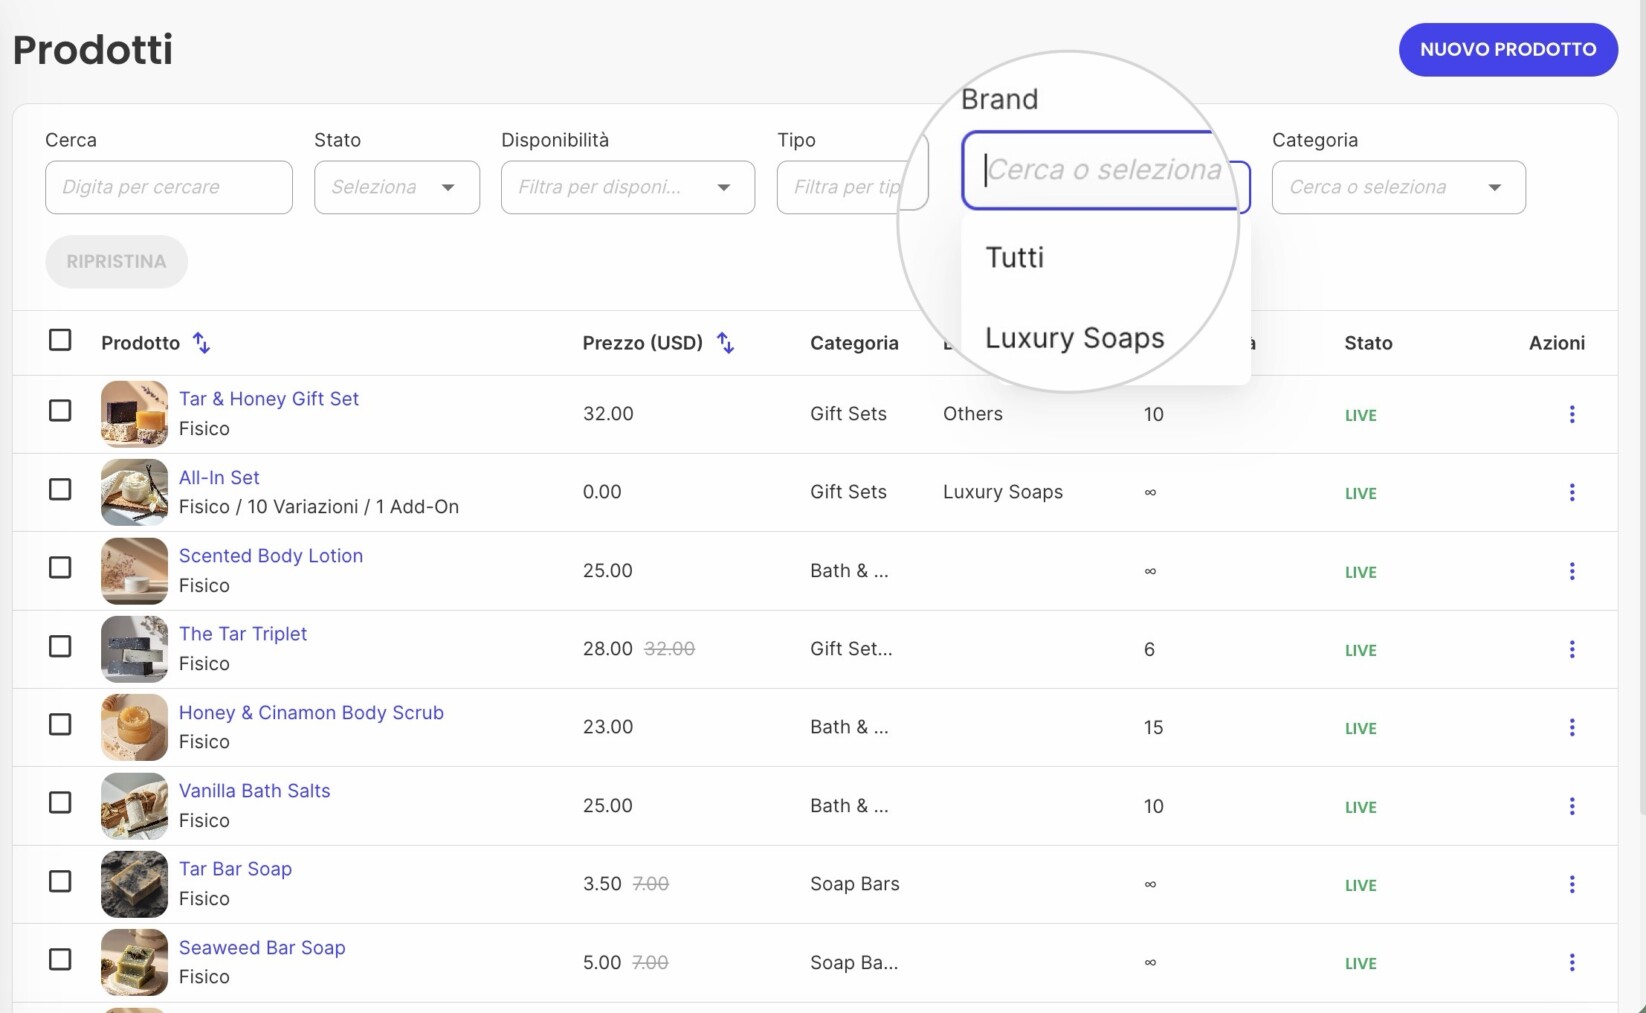Open actions menu for All-In Set
The width and height of the screenshot is (1646, 1013).
pyautogui.click(x=1572, y=492)
